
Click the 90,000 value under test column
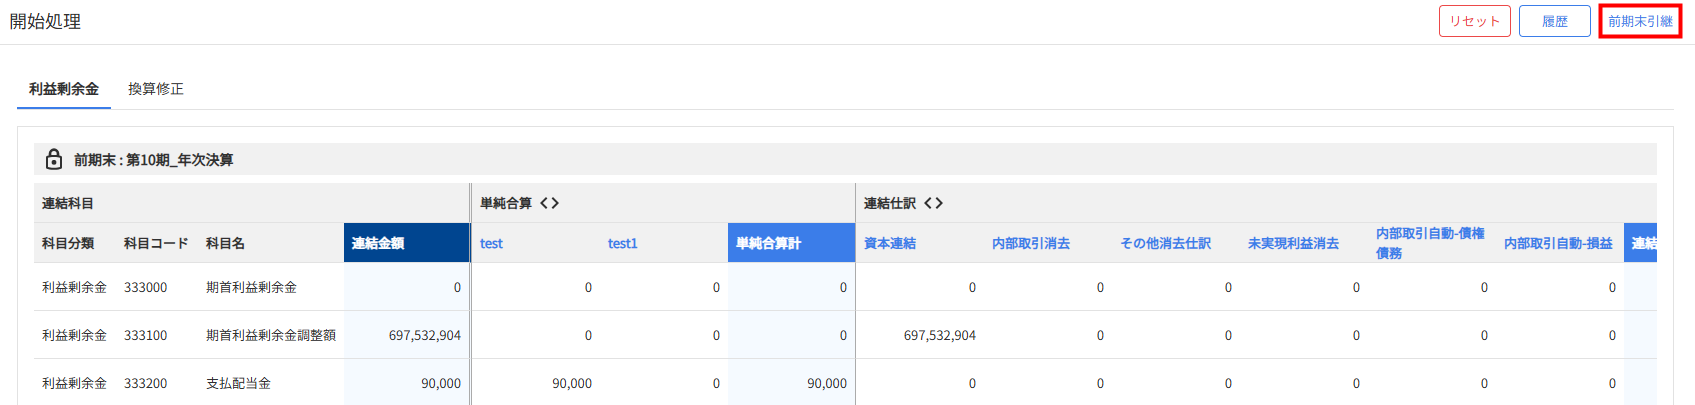pyautogui.click(x=572, y=383)
